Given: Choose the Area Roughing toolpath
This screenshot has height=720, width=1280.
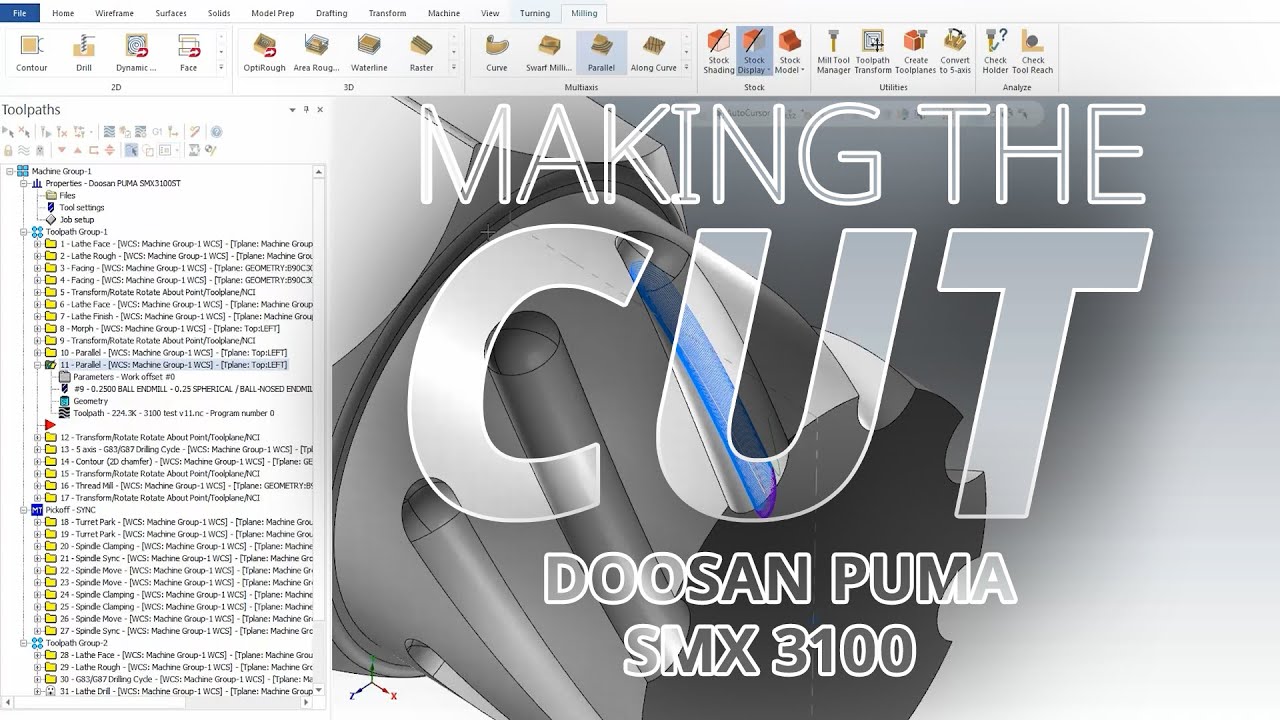Looking at the screenshot, I should [316, 52].
